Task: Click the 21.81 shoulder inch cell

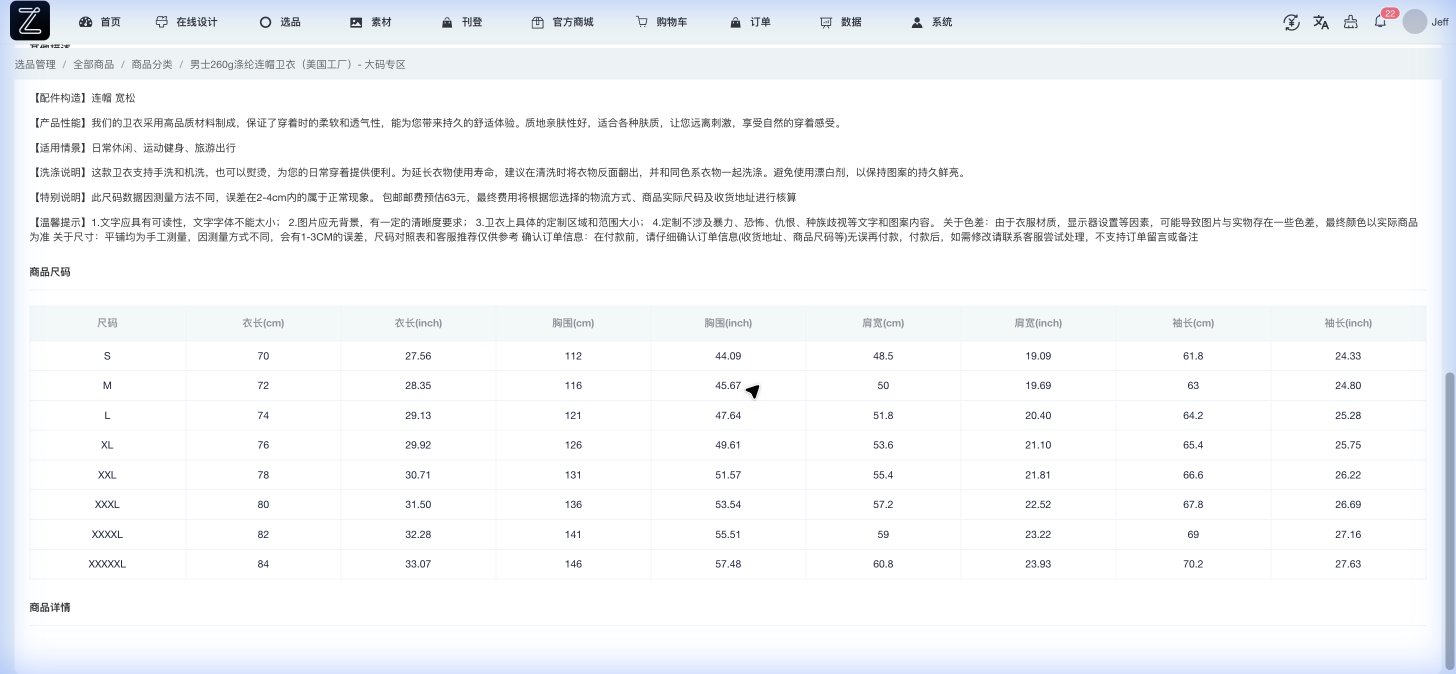Action: pos(1038,475)
